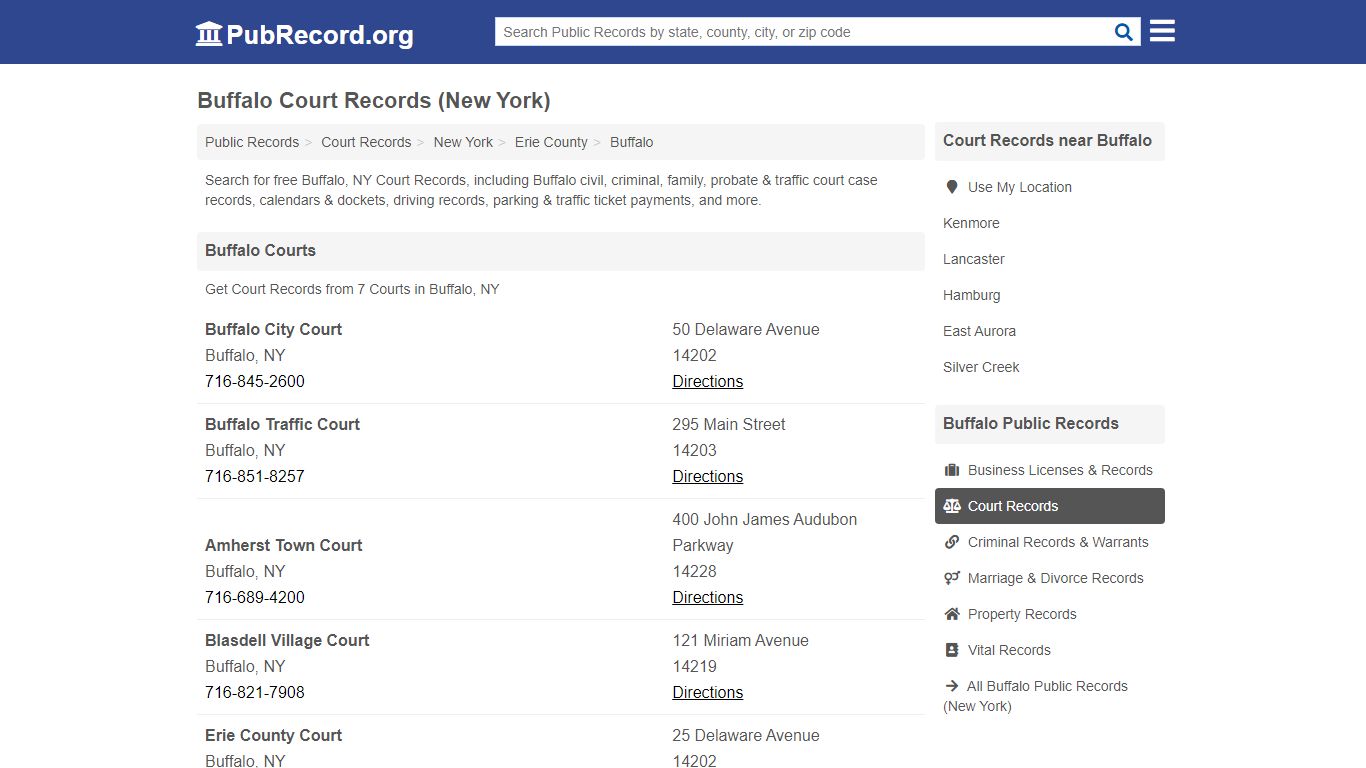The width and height of the screenshot is (1366, 768).
Task: Click the ID card icon for Vital Records
Action: click(952, 650)
